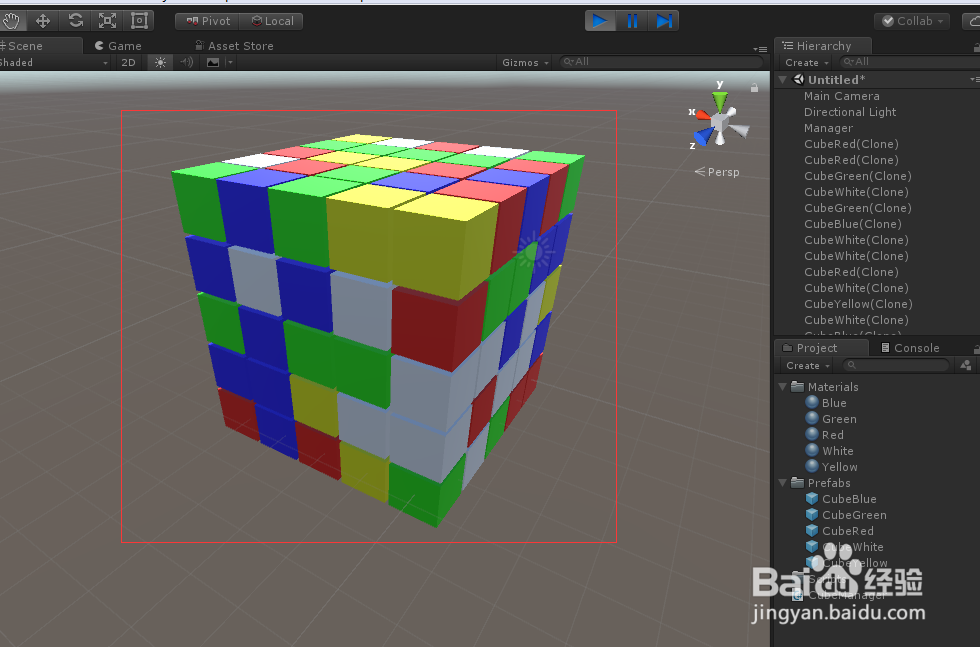980x647 pixels.
Task: Click the blue Z axis gizmo cone
Action: (x=704, y=136)
